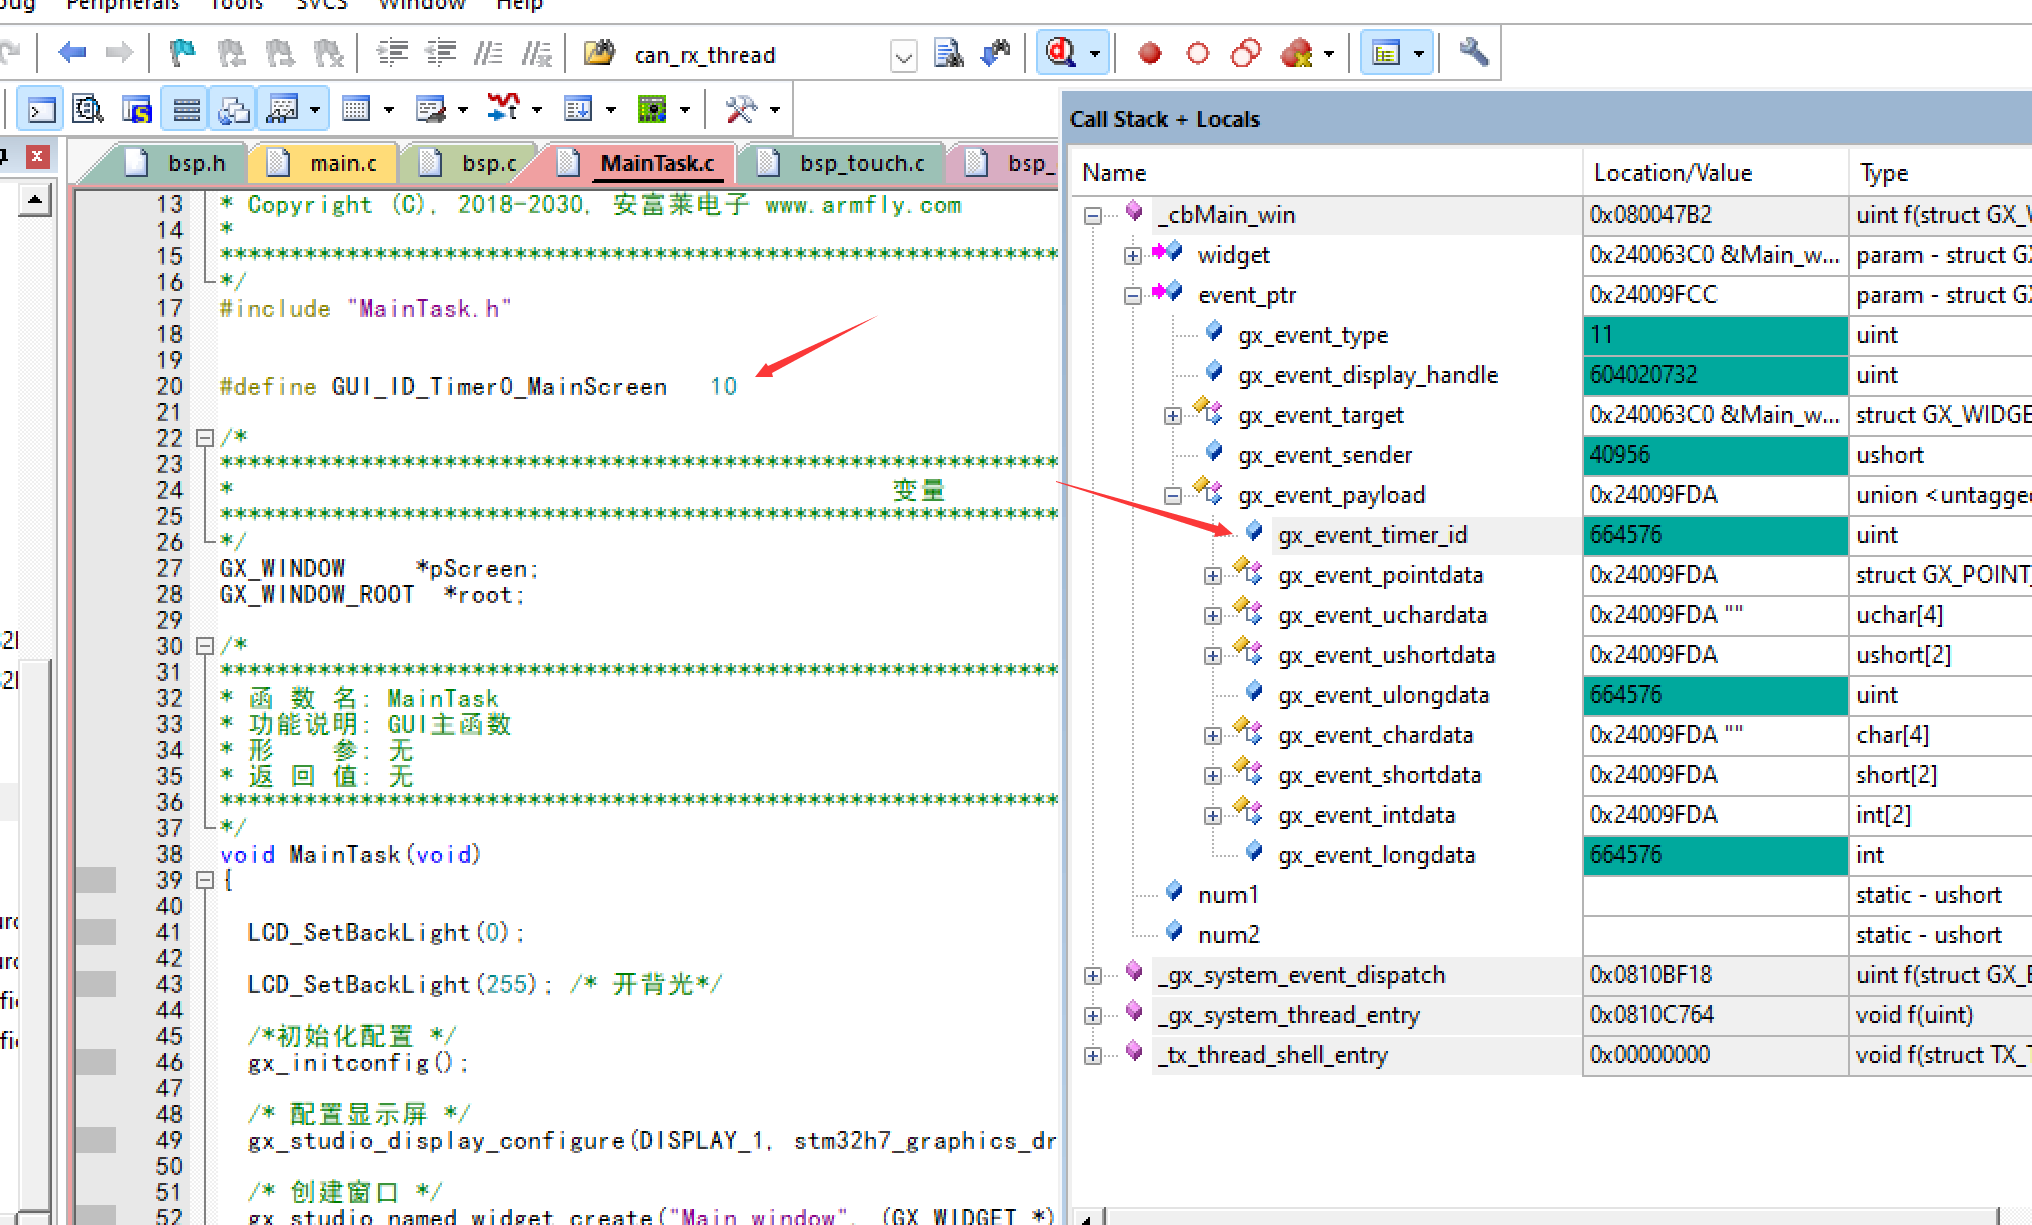Uncomment the selection
The image size is (2032, 1225).
537,52
